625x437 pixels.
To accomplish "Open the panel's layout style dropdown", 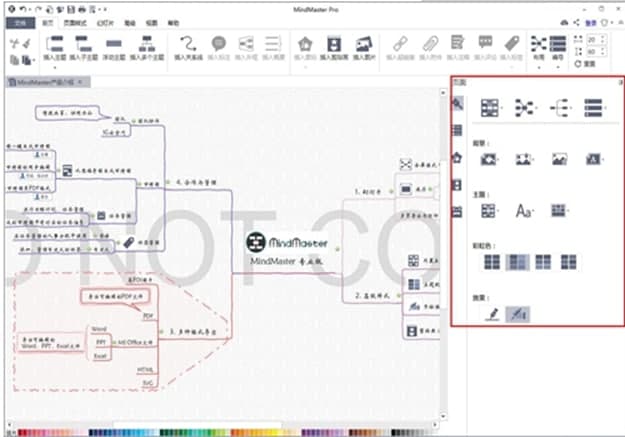I will (x=491, y=108).
